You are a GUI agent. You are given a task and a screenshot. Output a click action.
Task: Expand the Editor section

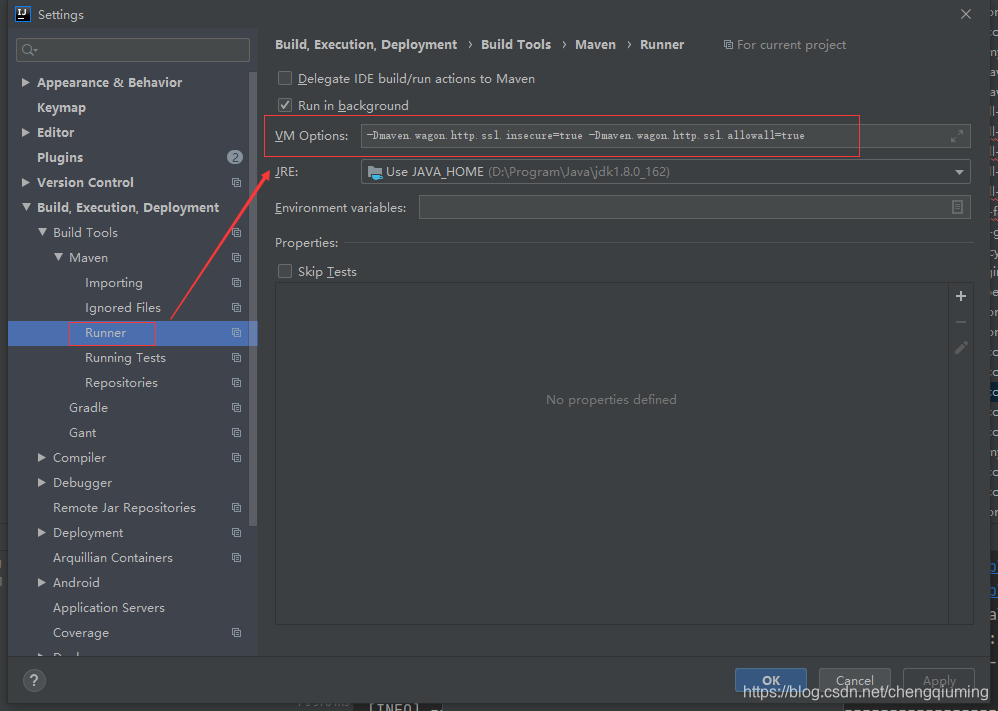[25, 132]
